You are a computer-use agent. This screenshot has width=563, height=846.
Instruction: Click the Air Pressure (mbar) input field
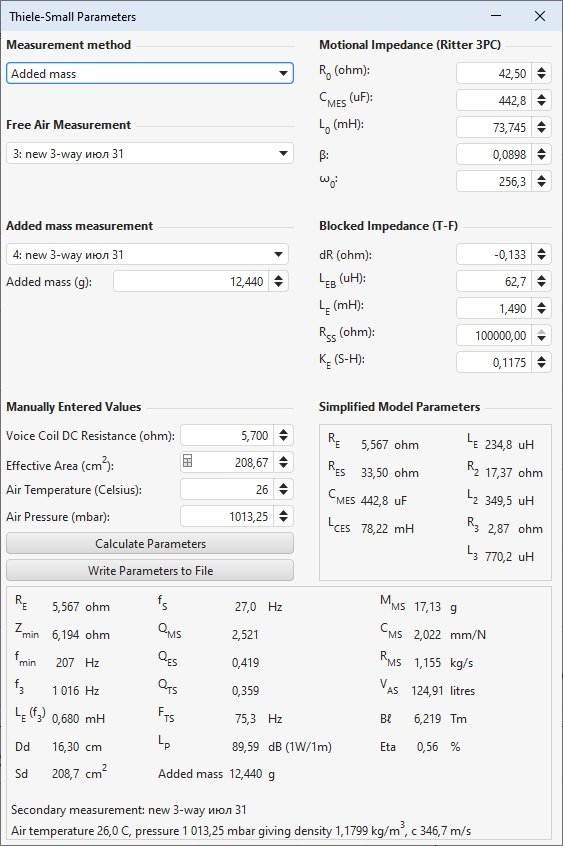coord(227,516)
